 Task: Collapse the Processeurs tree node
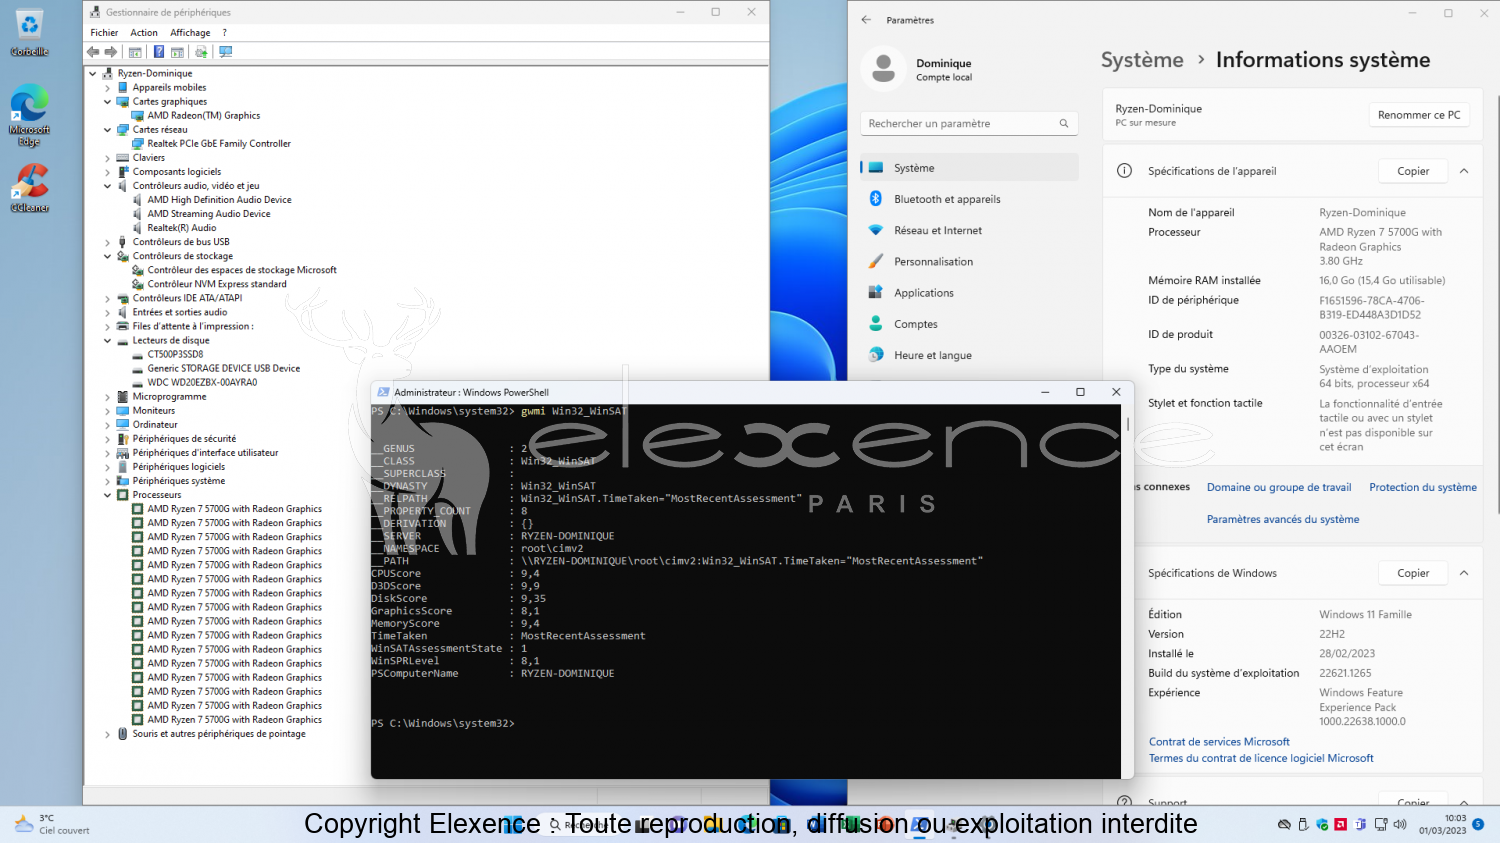pyautogui.click(x=107, y=495)
